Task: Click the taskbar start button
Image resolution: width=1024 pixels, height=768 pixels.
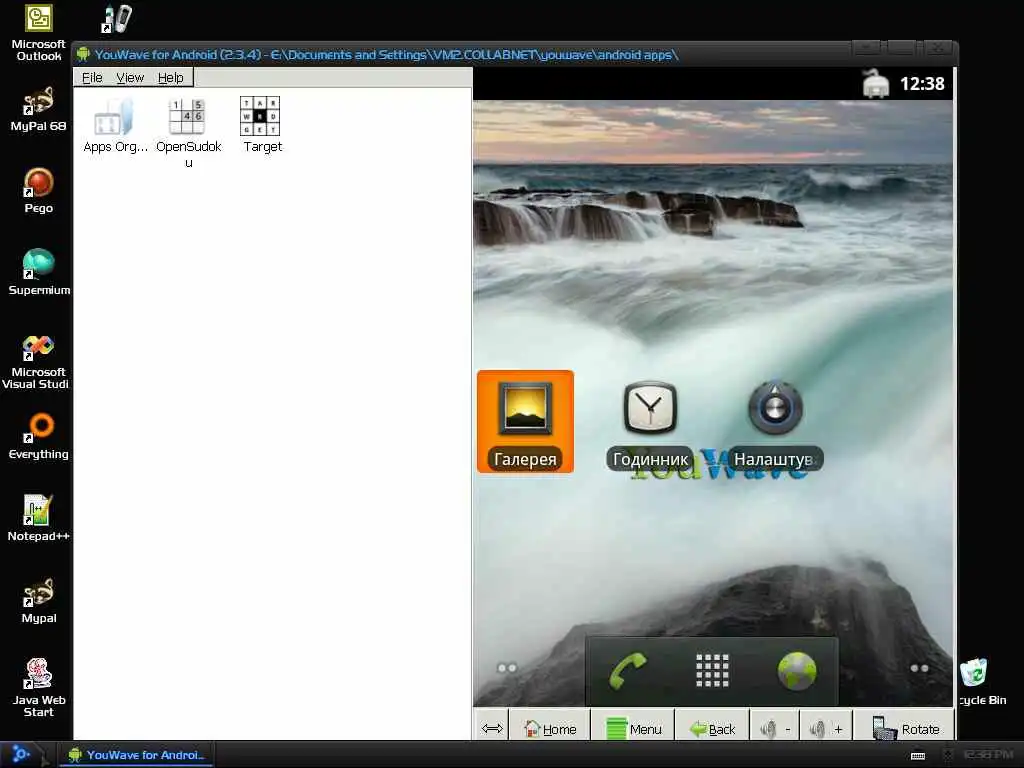Action: pyautogui.click(x=22, y=755)
